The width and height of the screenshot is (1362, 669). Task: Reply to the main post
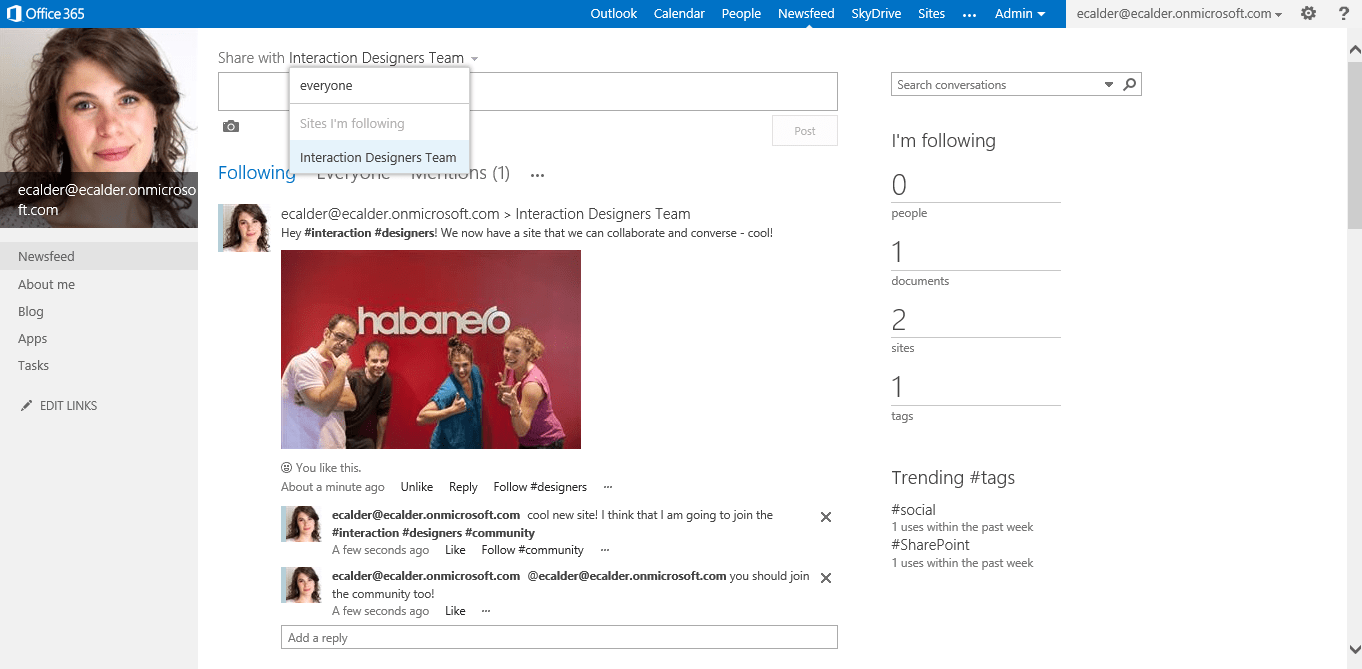pyautogui.click(x=463, y=487)
